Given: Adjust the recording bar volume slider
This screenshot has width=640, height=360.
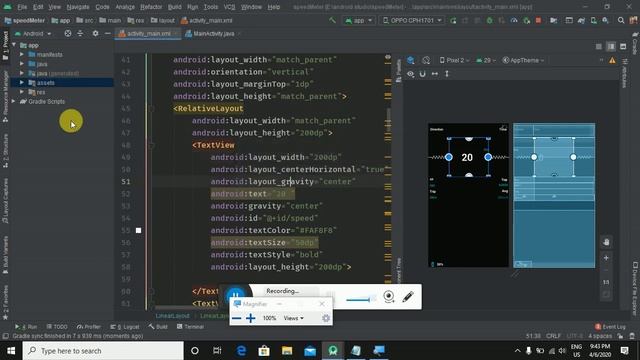Looking at the screenshot, I should [x=360, y=300].
